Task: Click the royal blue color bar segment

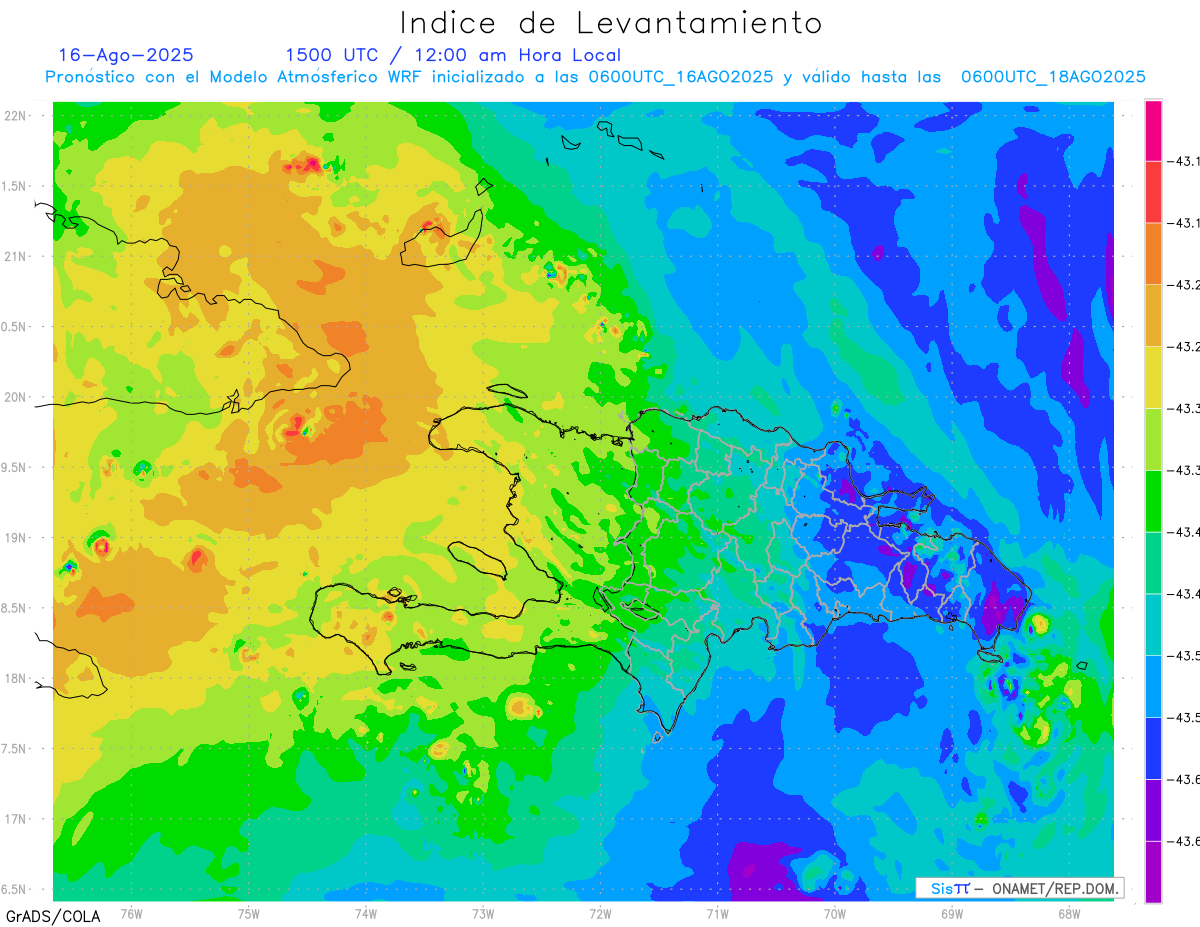Action: [1153, 748]
